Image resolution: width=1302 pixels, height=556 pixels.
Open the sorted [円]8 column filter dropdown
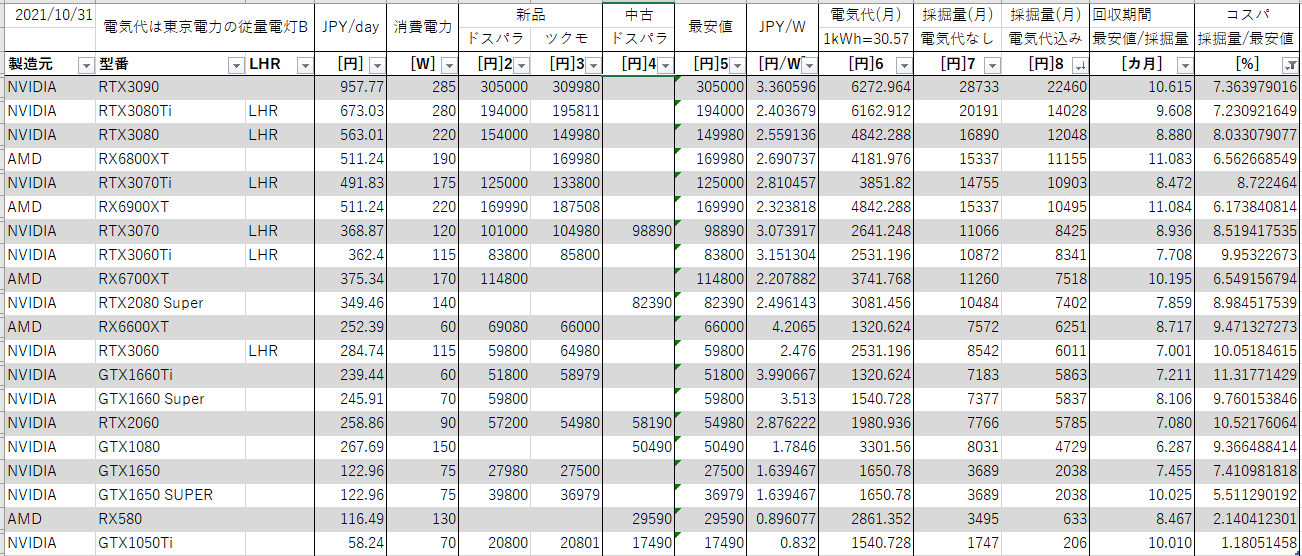point(1079,64)
